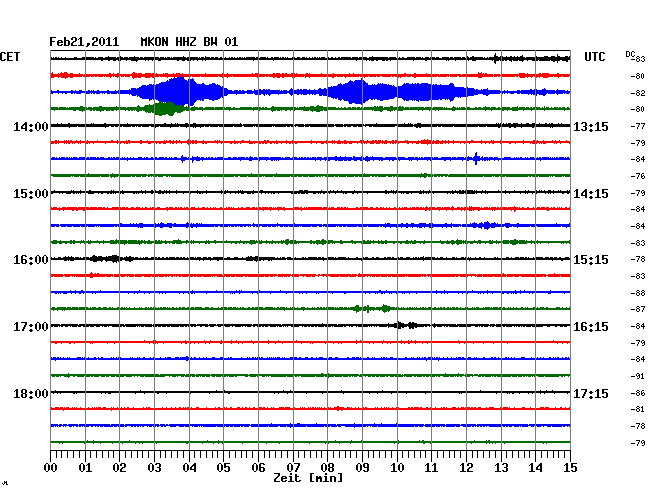The width and height of the screenshot is (650, 494).
Task: Click the DC offset value -81
Action: point(638,409)
